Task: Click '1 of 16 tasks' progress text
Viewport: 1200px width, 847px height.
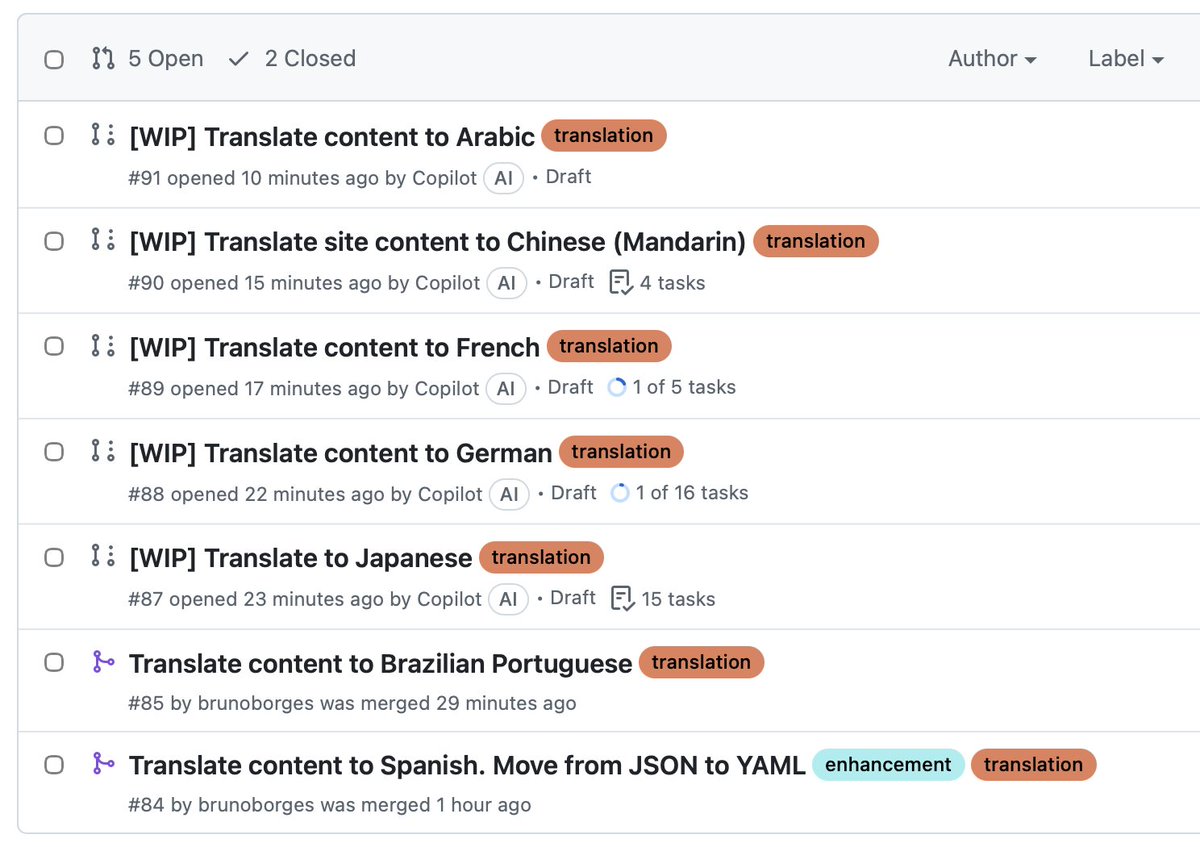Action: point(692,494)
